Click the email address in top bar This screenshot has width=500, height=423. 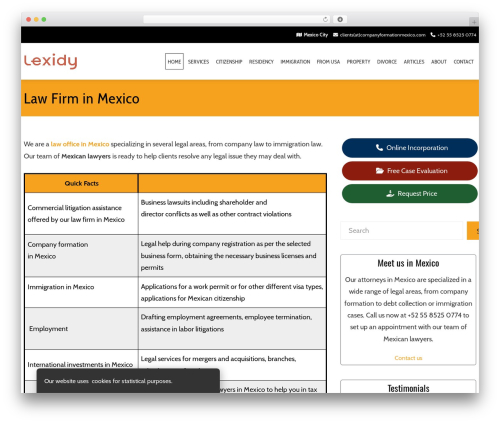point(383,35)
